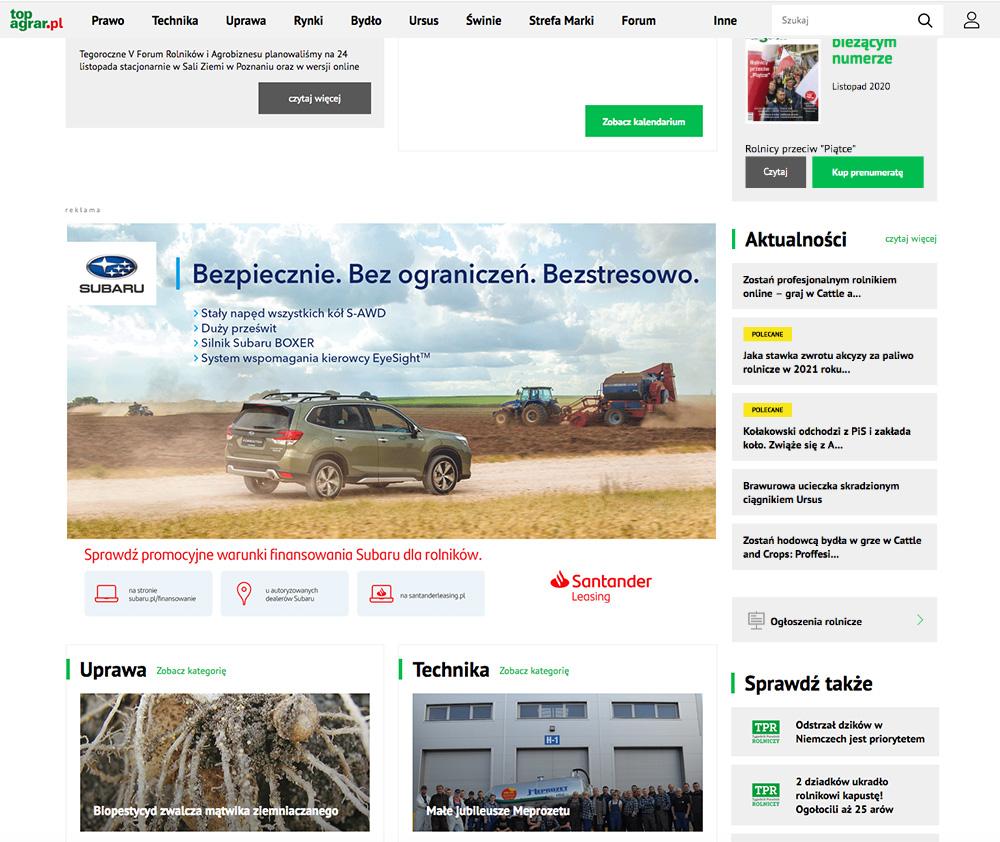The width and height of the screenshot is (1000, 842).
Task: Click the Subaru logo in the ad
Action: pos(112,273)
